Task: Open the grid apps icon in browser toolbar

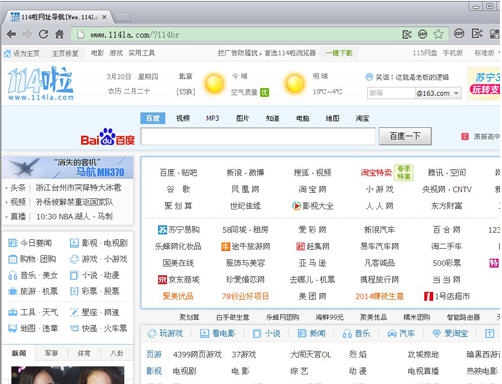Action: click(494, 34)
